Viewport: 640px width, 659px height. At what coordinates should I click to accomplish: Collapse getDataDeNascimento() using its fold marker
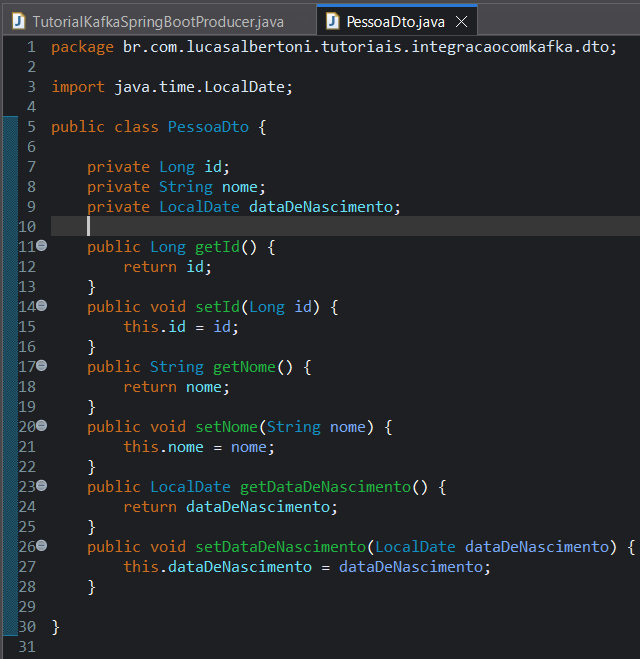[42, 486]
